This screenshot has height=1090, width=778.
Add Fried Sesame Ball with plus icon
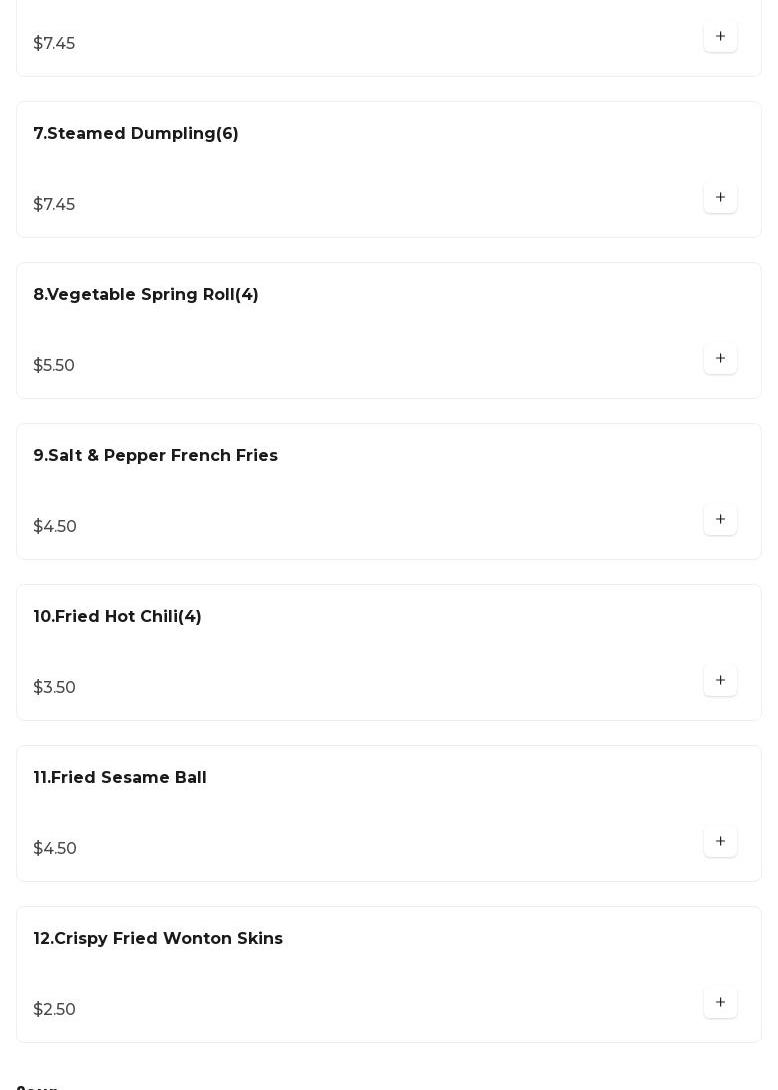(x=720, y=842)
